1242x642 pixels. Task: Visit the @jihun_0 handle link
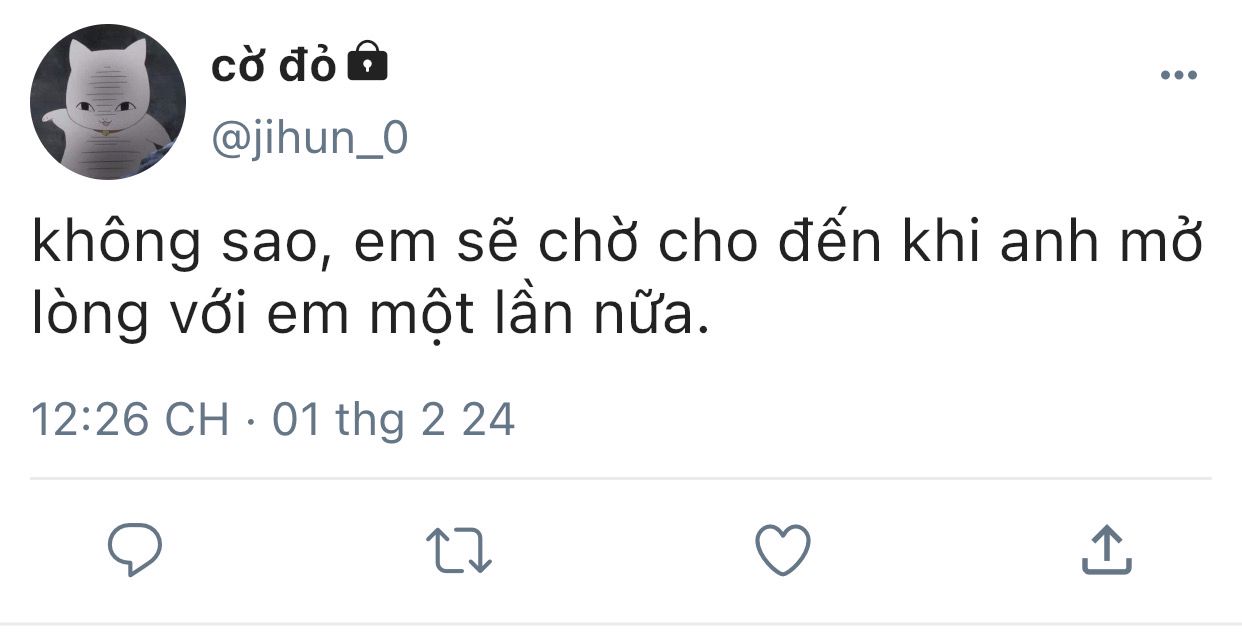tap(310, 139)
